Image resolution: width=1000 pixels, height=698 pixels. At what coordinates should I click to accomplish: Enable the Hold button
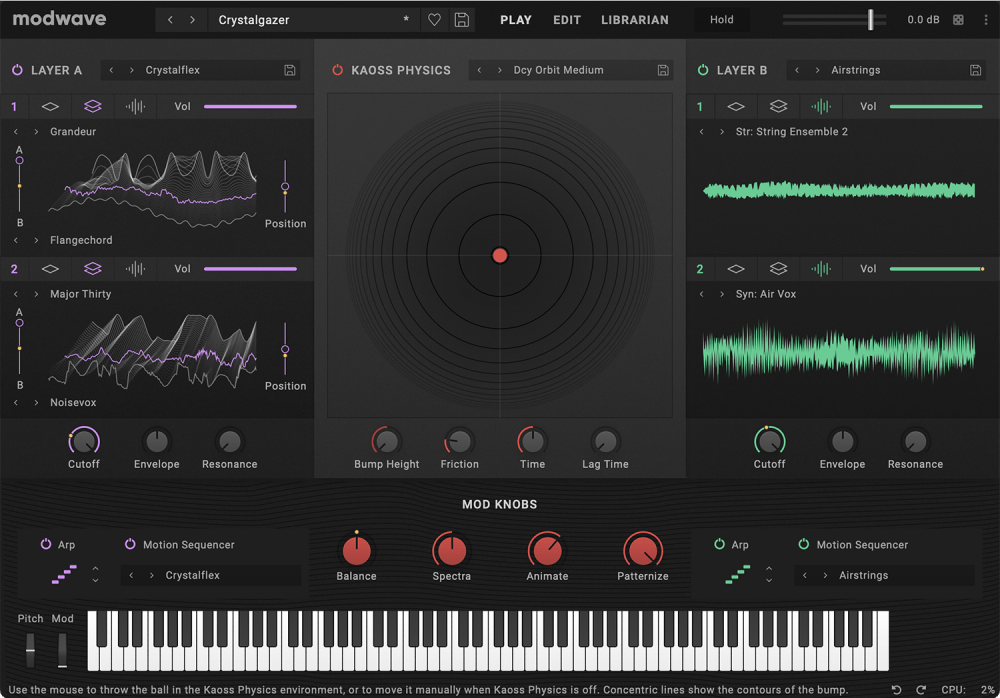[x=721, y=18]
